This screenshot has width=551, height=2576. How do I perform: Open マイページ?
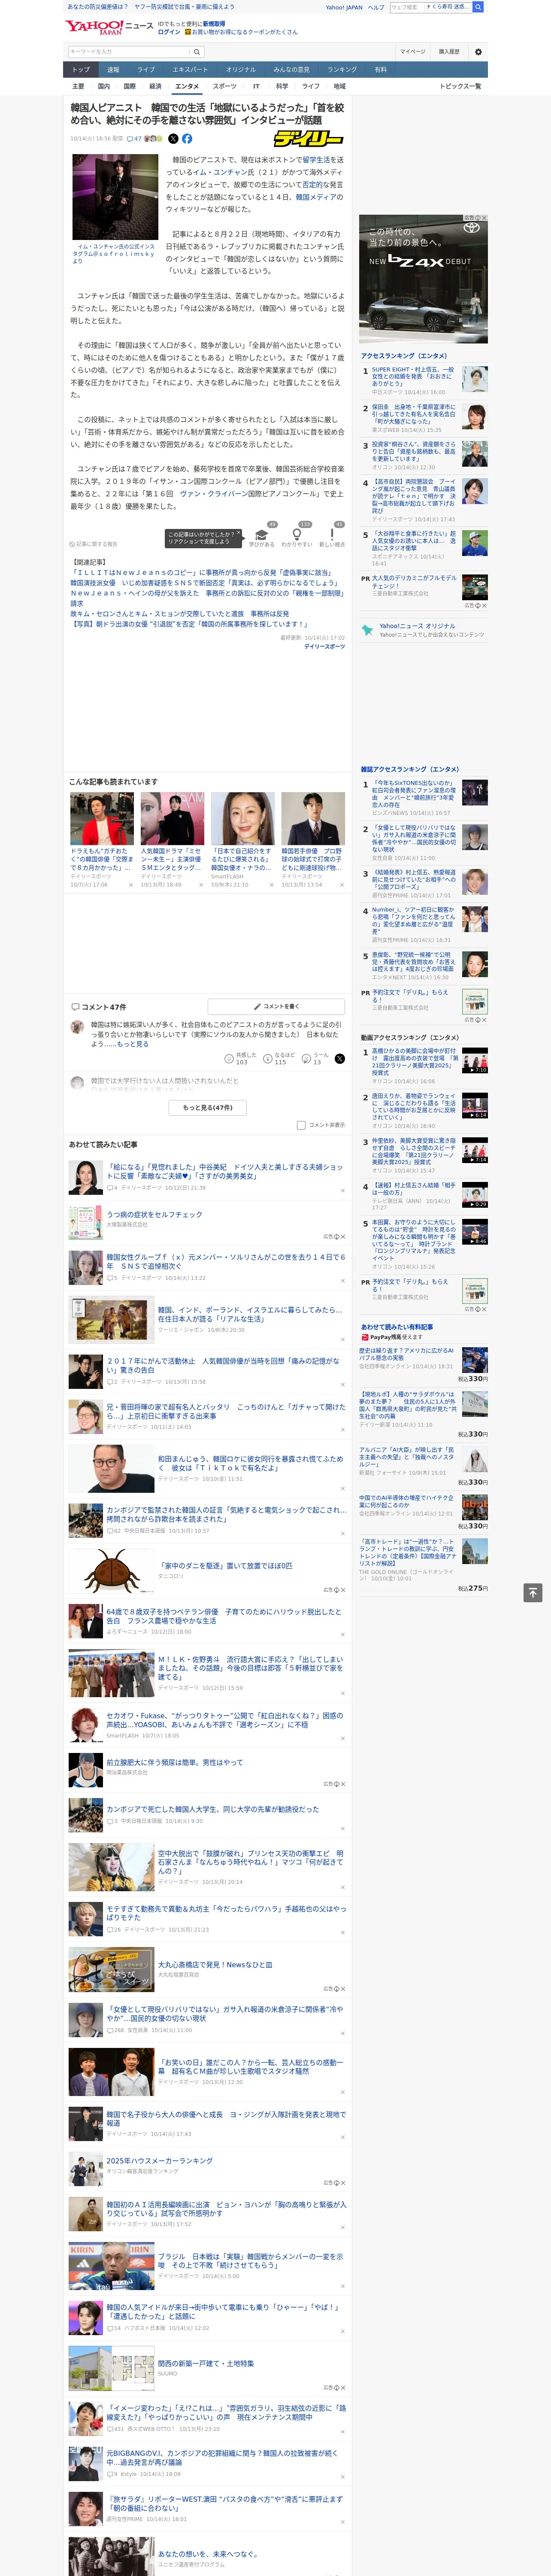[413, 51]
